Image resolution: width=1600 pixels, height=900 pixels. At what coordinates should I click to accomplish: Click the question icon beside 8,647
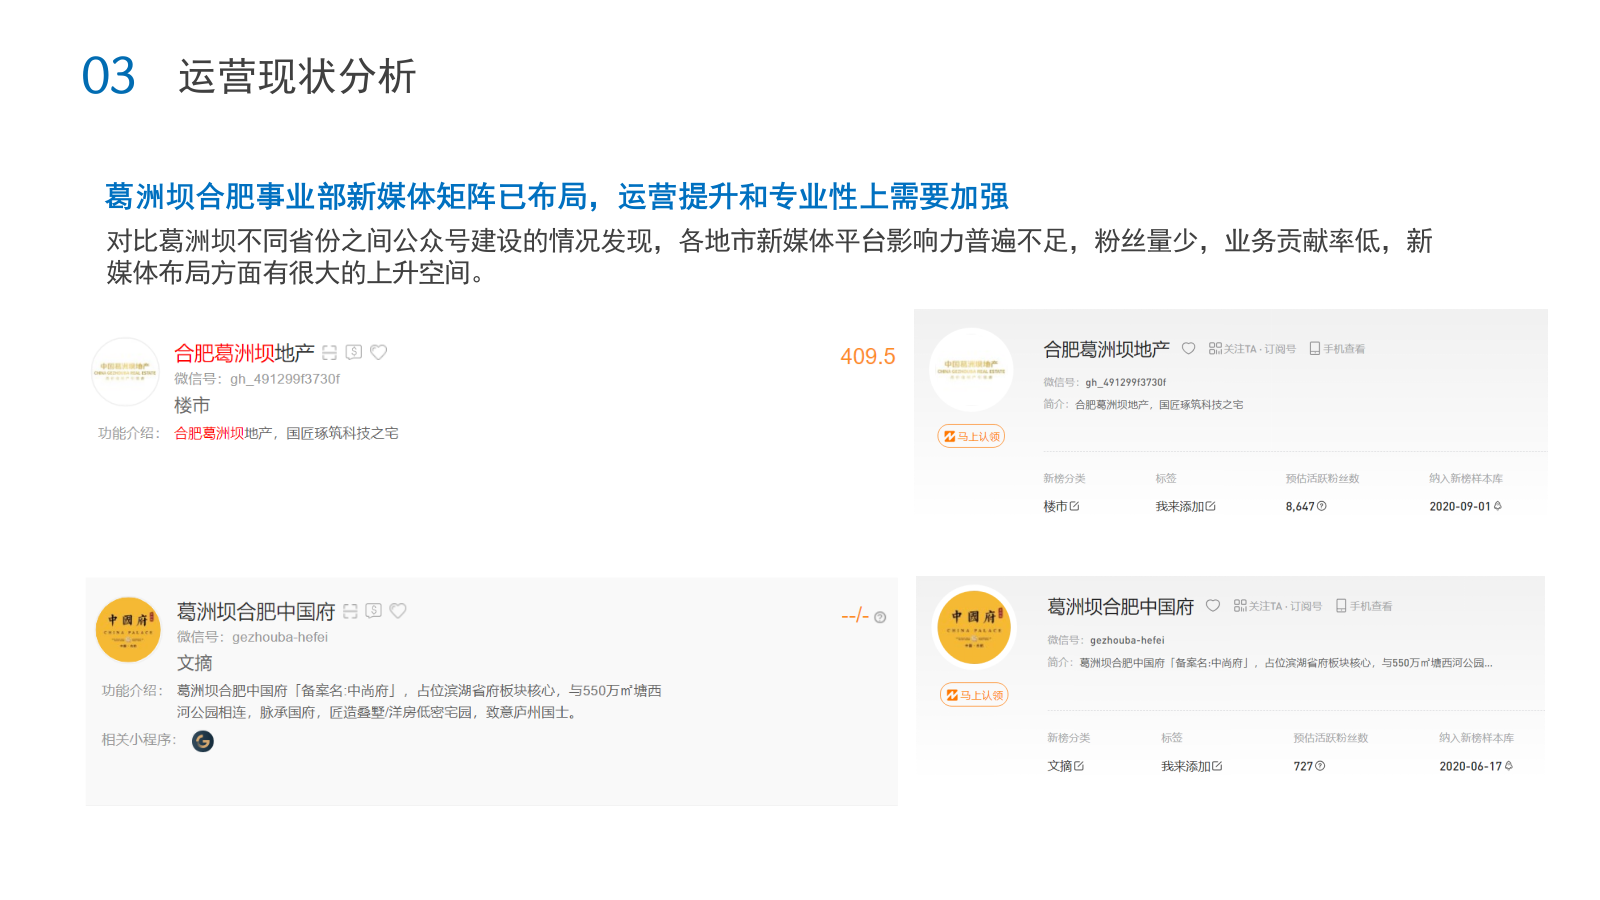[x=1322, y=506]
